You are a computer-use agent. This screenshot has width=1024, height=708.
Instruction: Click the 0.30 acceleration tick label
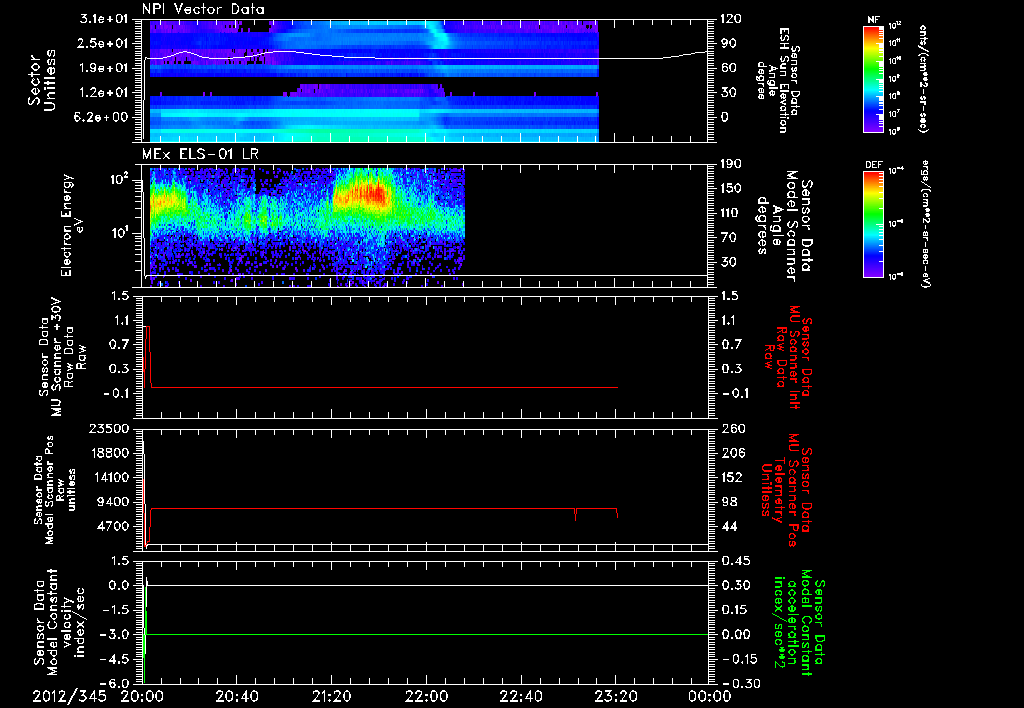tap(736, 585)
